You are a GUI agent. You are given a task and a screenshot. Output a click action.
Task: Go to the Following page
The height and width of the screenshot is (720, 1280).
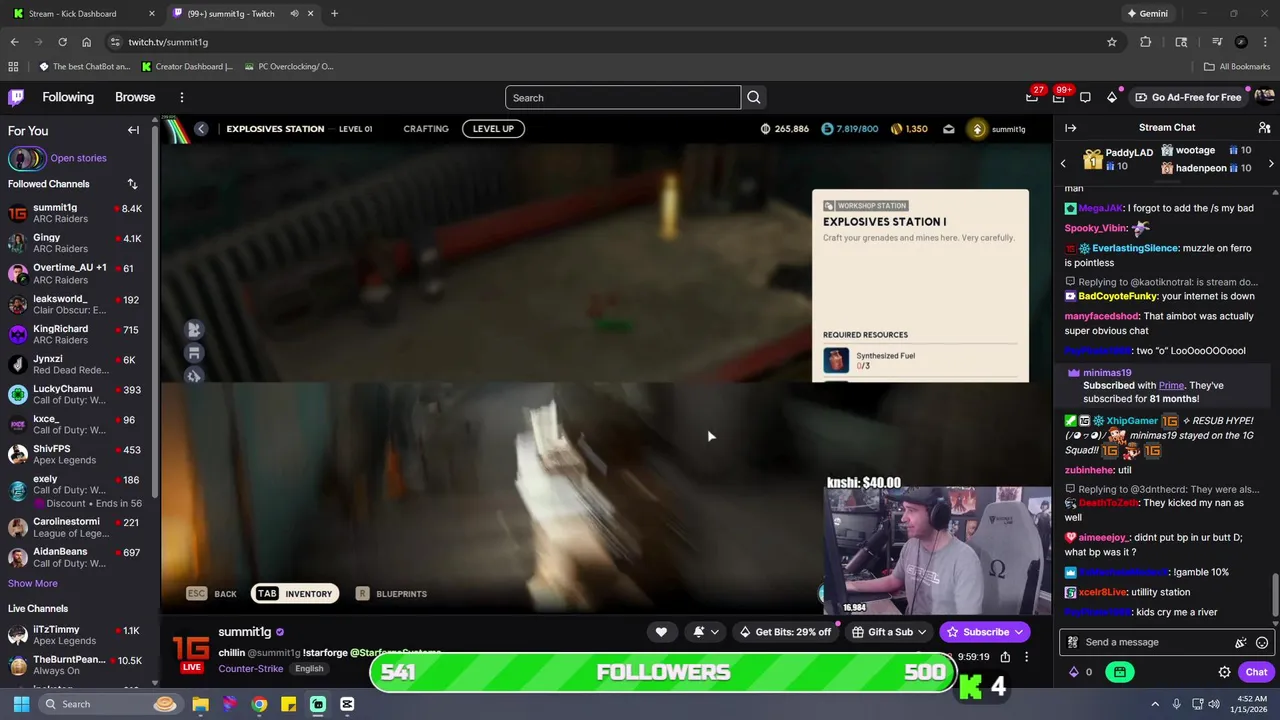68,97
